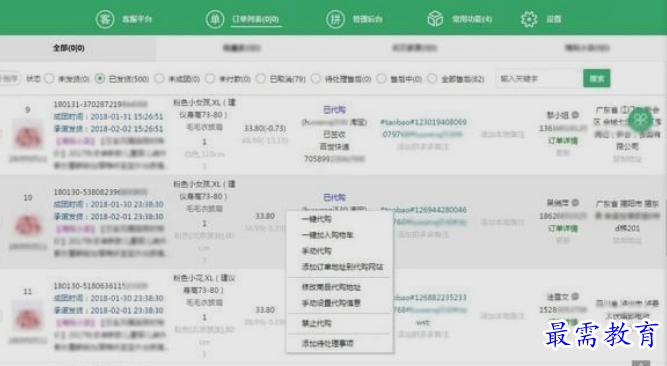The image size is (667, 366).
Task: Switch to 管理后台 in the top navigation
Action: (x=368, y=19)
